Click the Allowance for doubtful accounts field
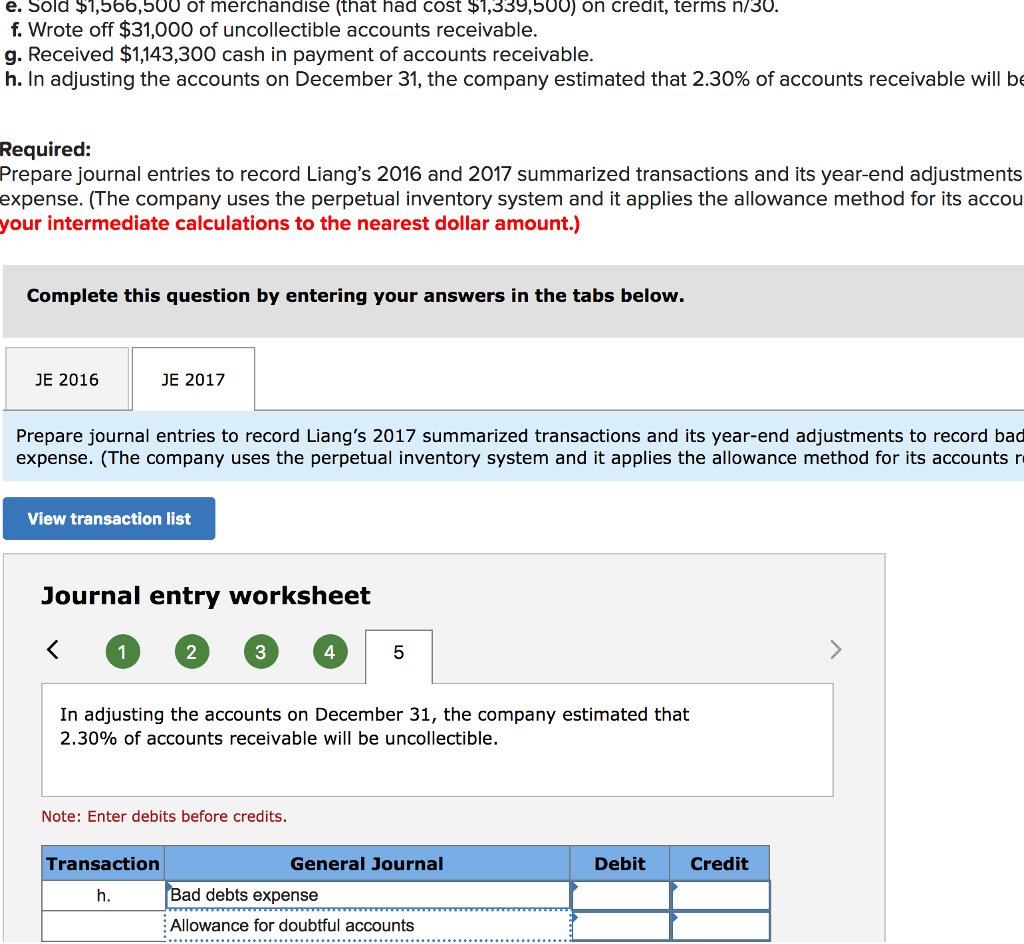This screenshot has height=944, width=1024. [x=368, y=926]
